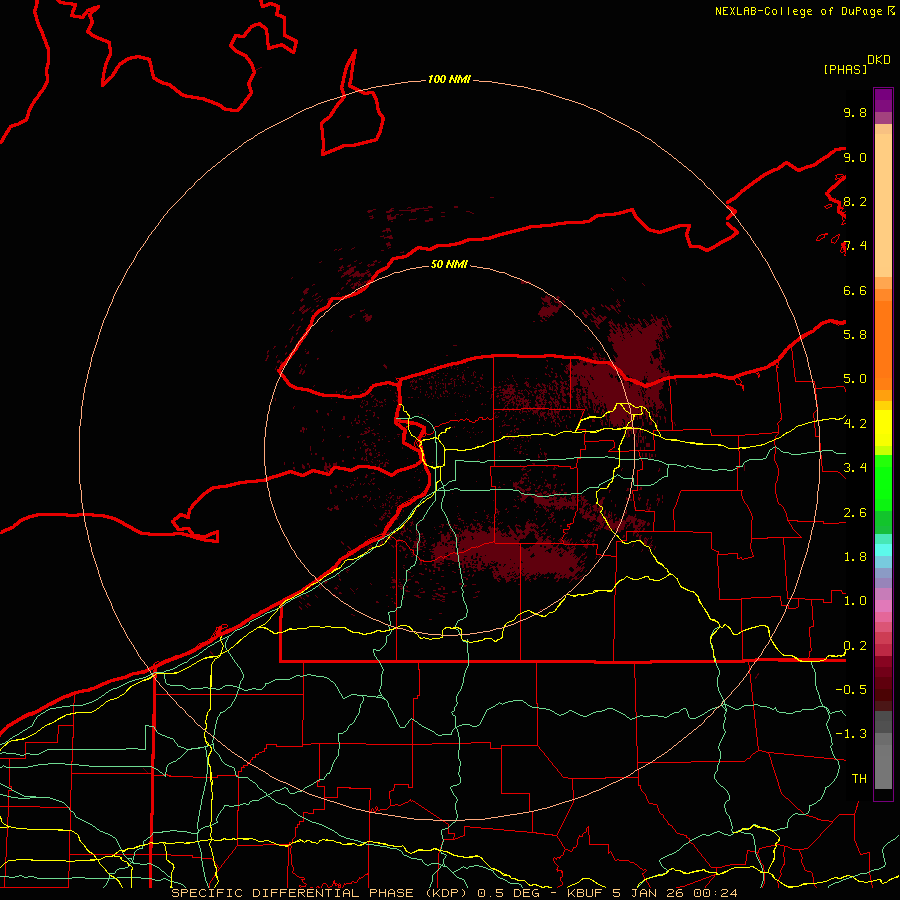This screenshot has width=900, height=900.
Task: Click the 3.4 legend value
Action: click(x=855, y=467)
